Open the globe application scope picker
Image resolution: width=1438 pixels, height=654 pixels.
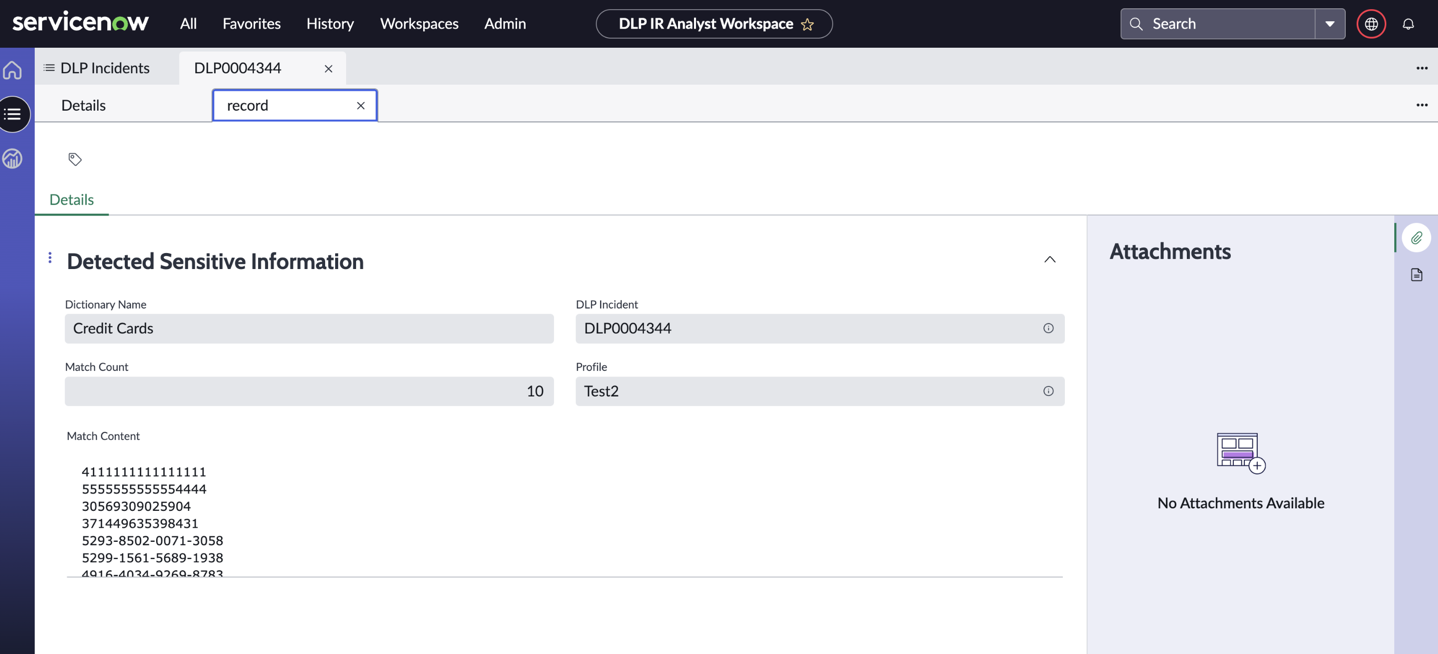point(1371,24)
